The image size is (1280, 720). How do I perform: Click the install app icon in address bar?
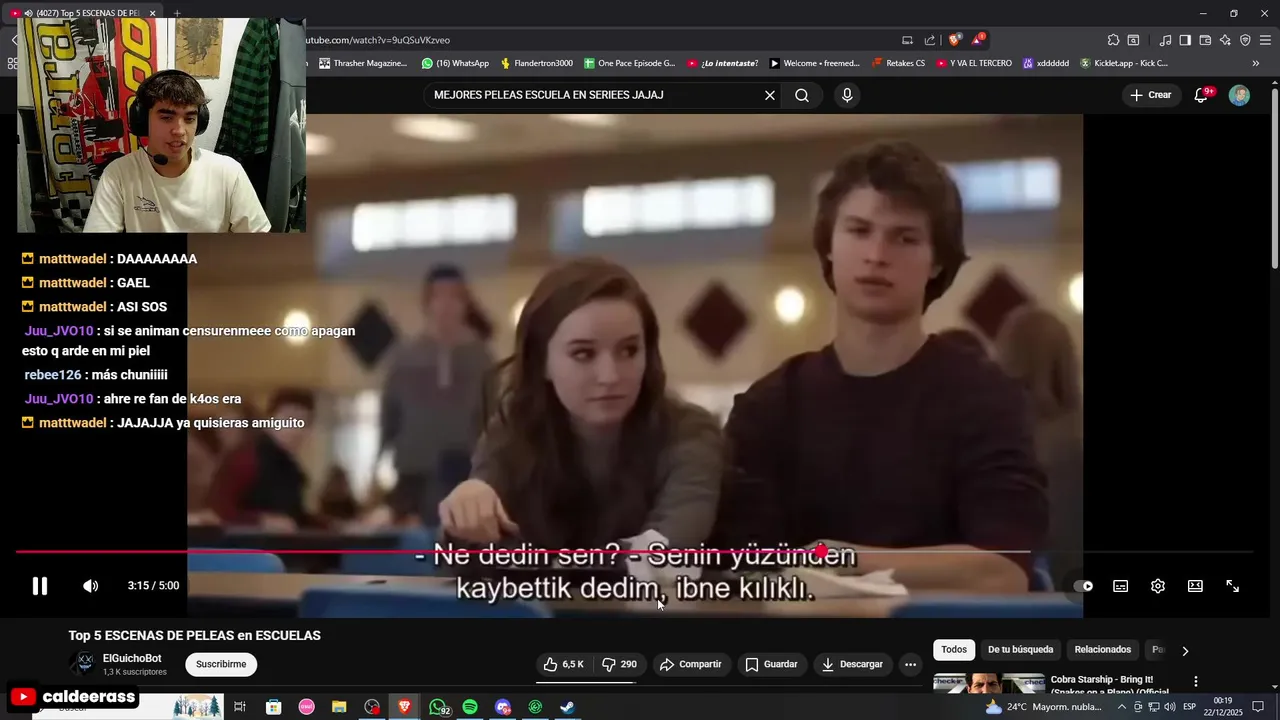click(x=907, y=40)
